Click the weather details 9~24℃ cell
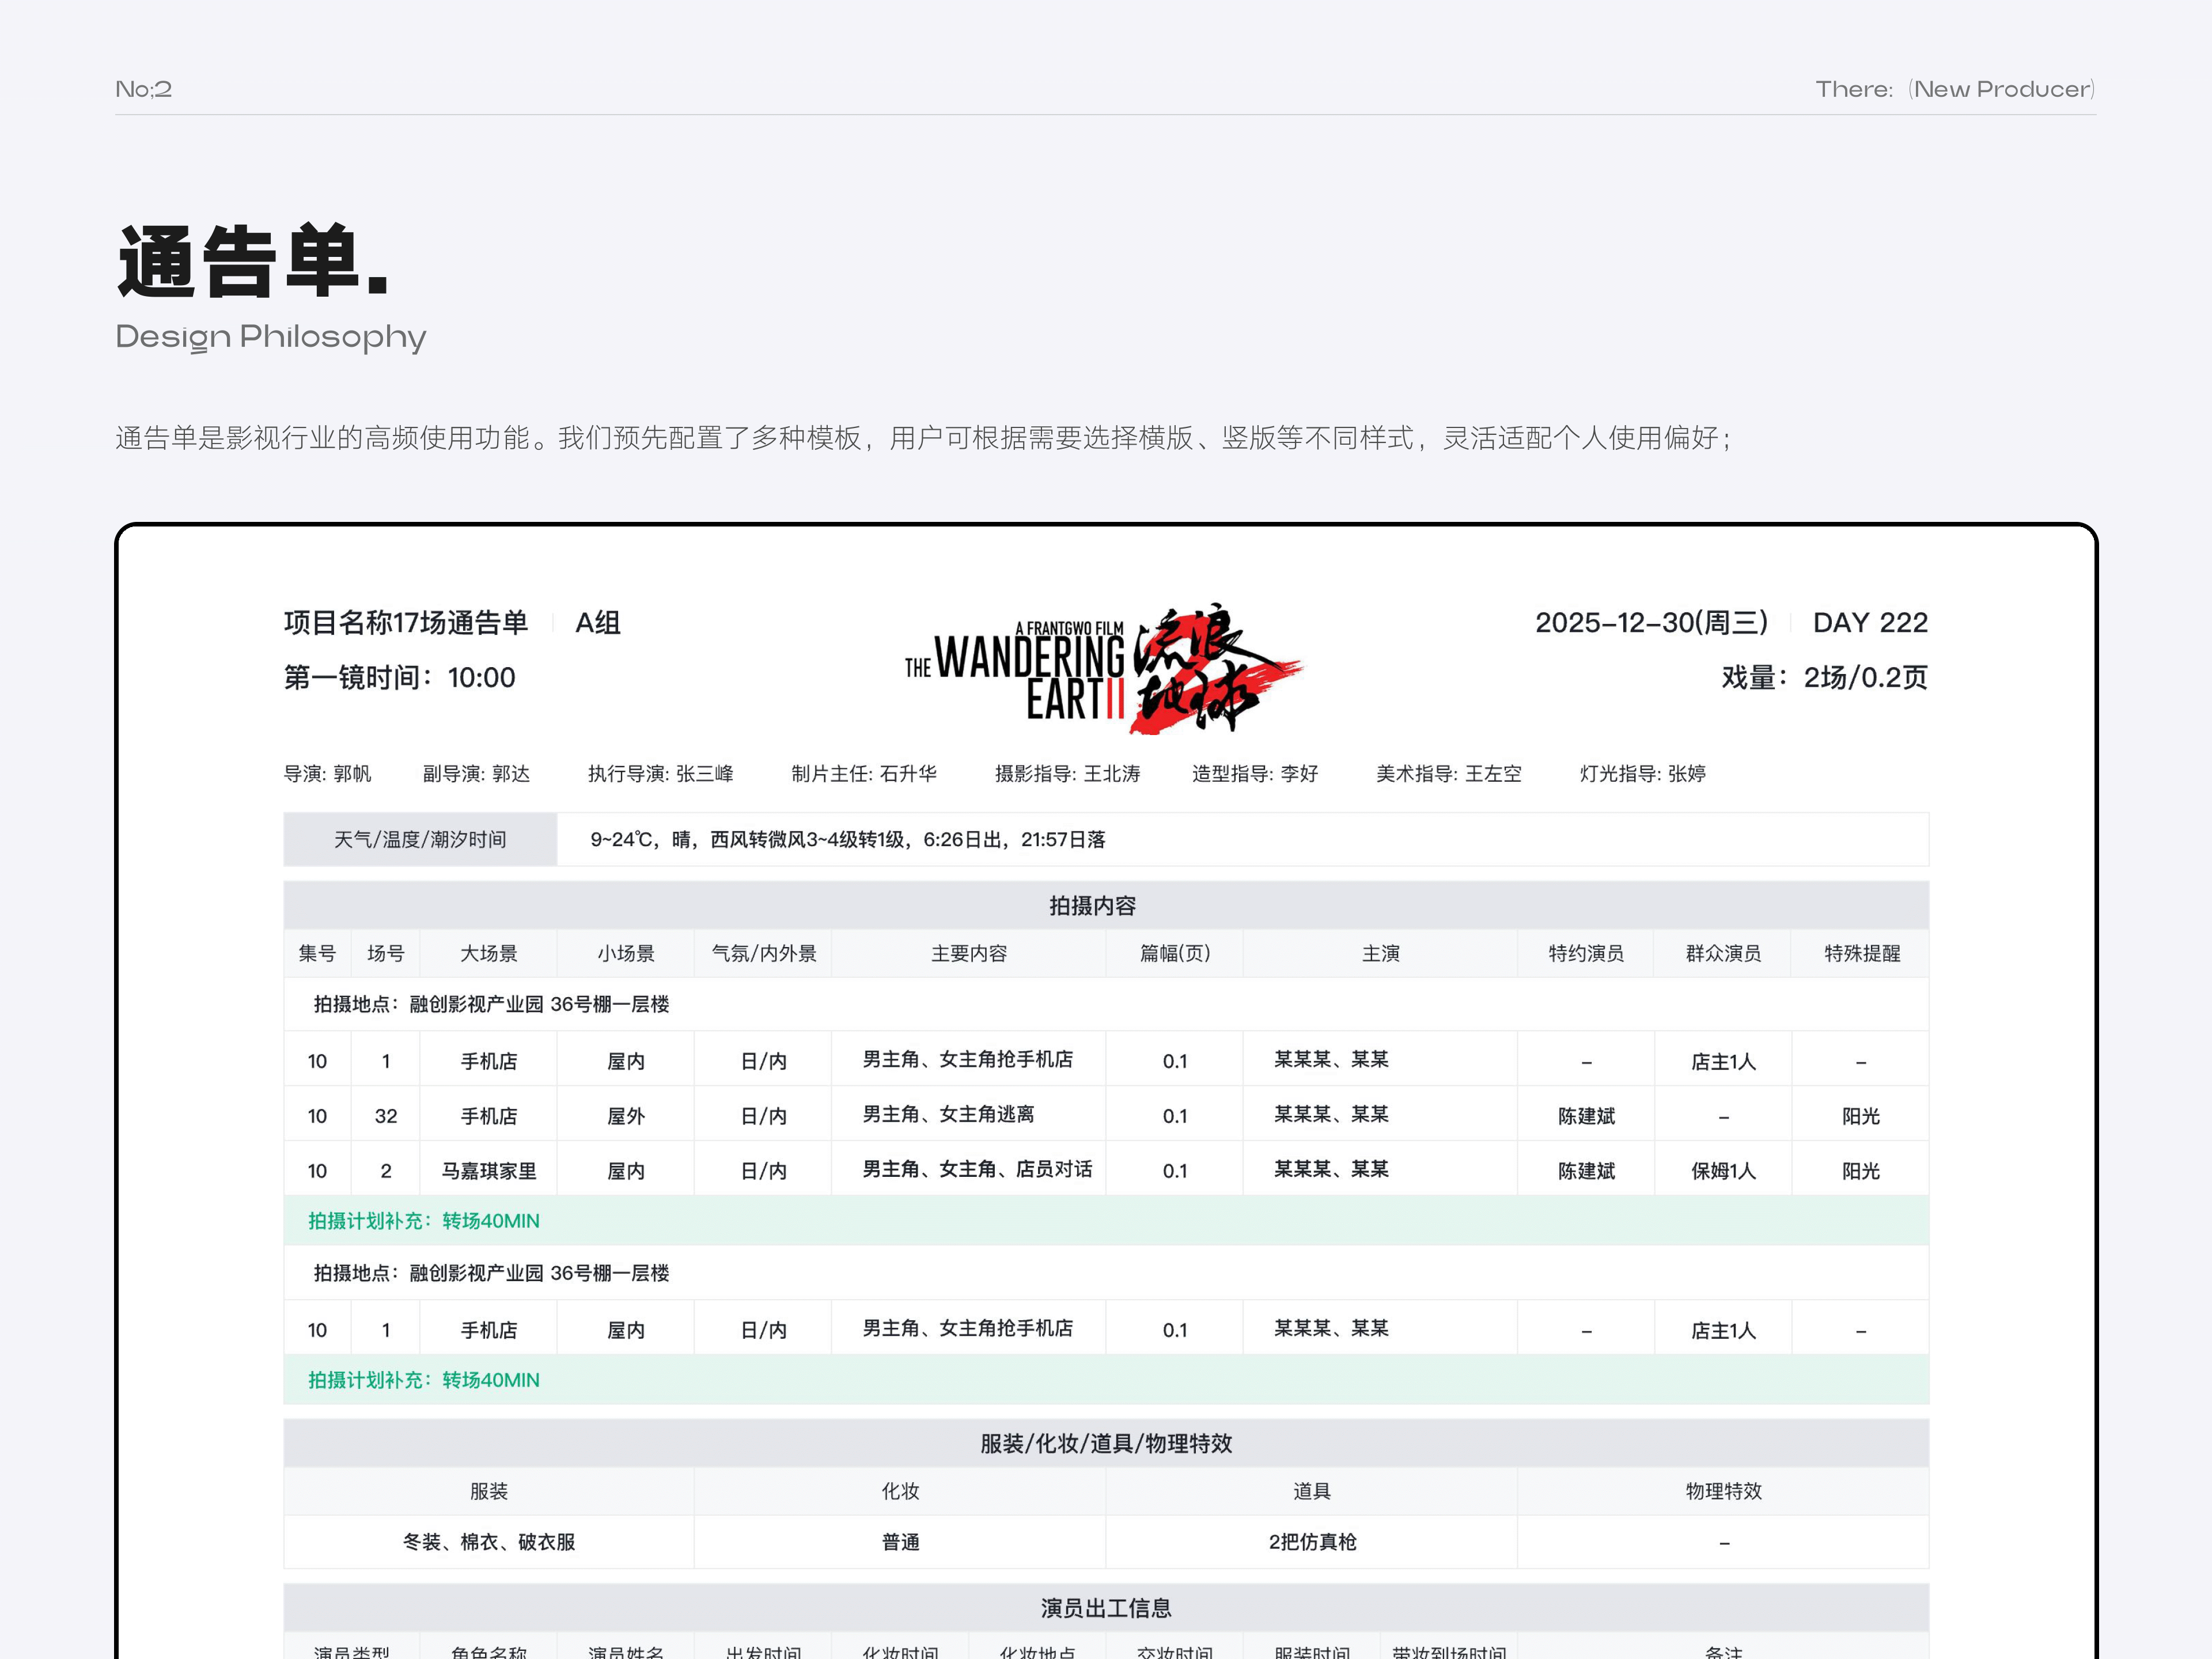 (x=1242, y=840)
